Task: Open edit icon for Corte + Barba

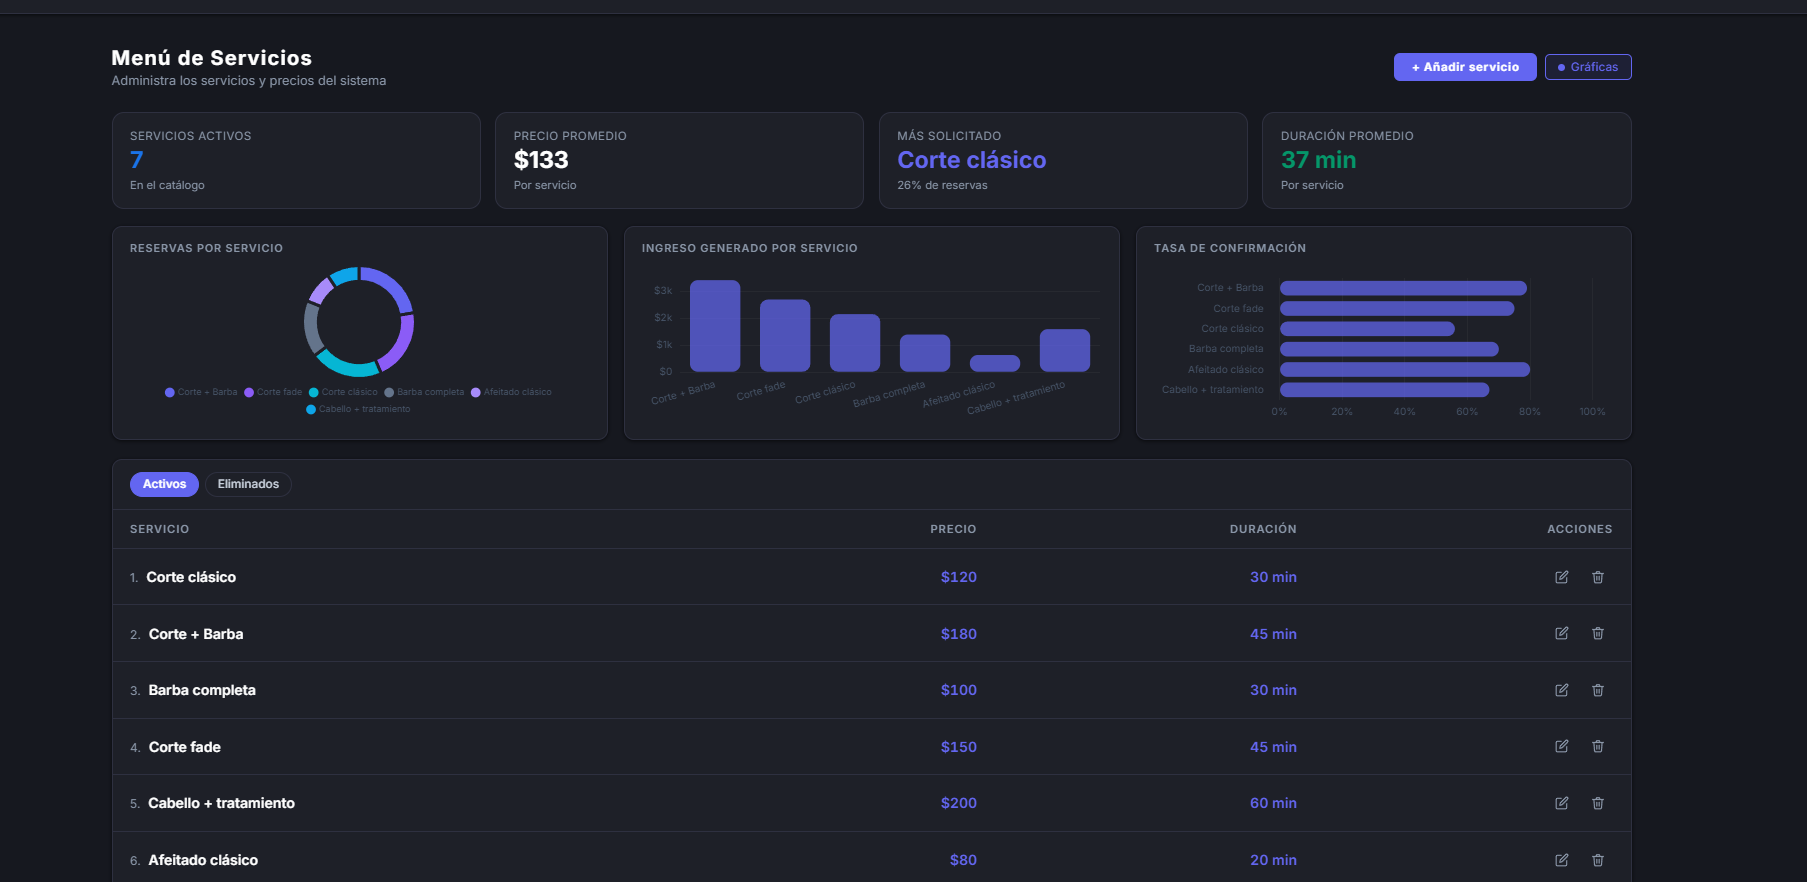Action: [x=1561, y=633]
